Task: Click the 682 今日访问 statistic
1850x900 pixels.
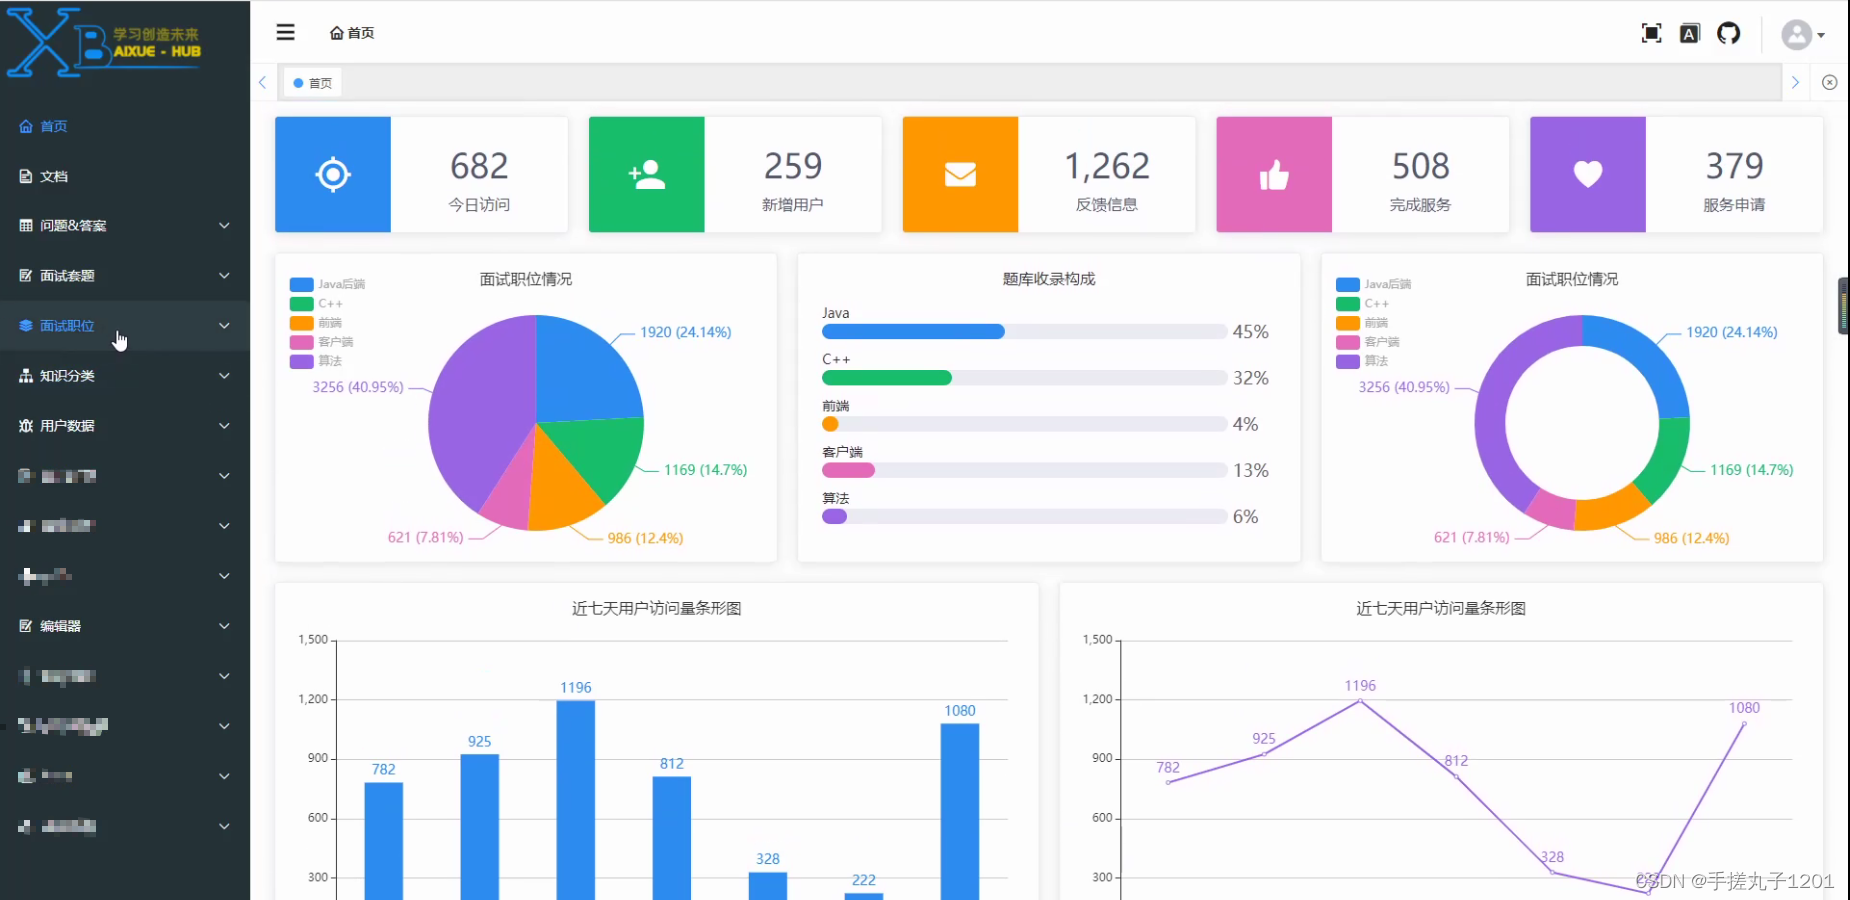Action: pyautogui.click(x=479, y=180)
